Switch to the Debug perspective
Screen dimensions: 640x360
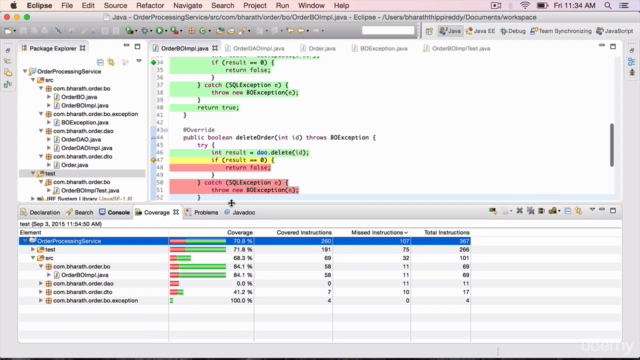tap(513, 31)
